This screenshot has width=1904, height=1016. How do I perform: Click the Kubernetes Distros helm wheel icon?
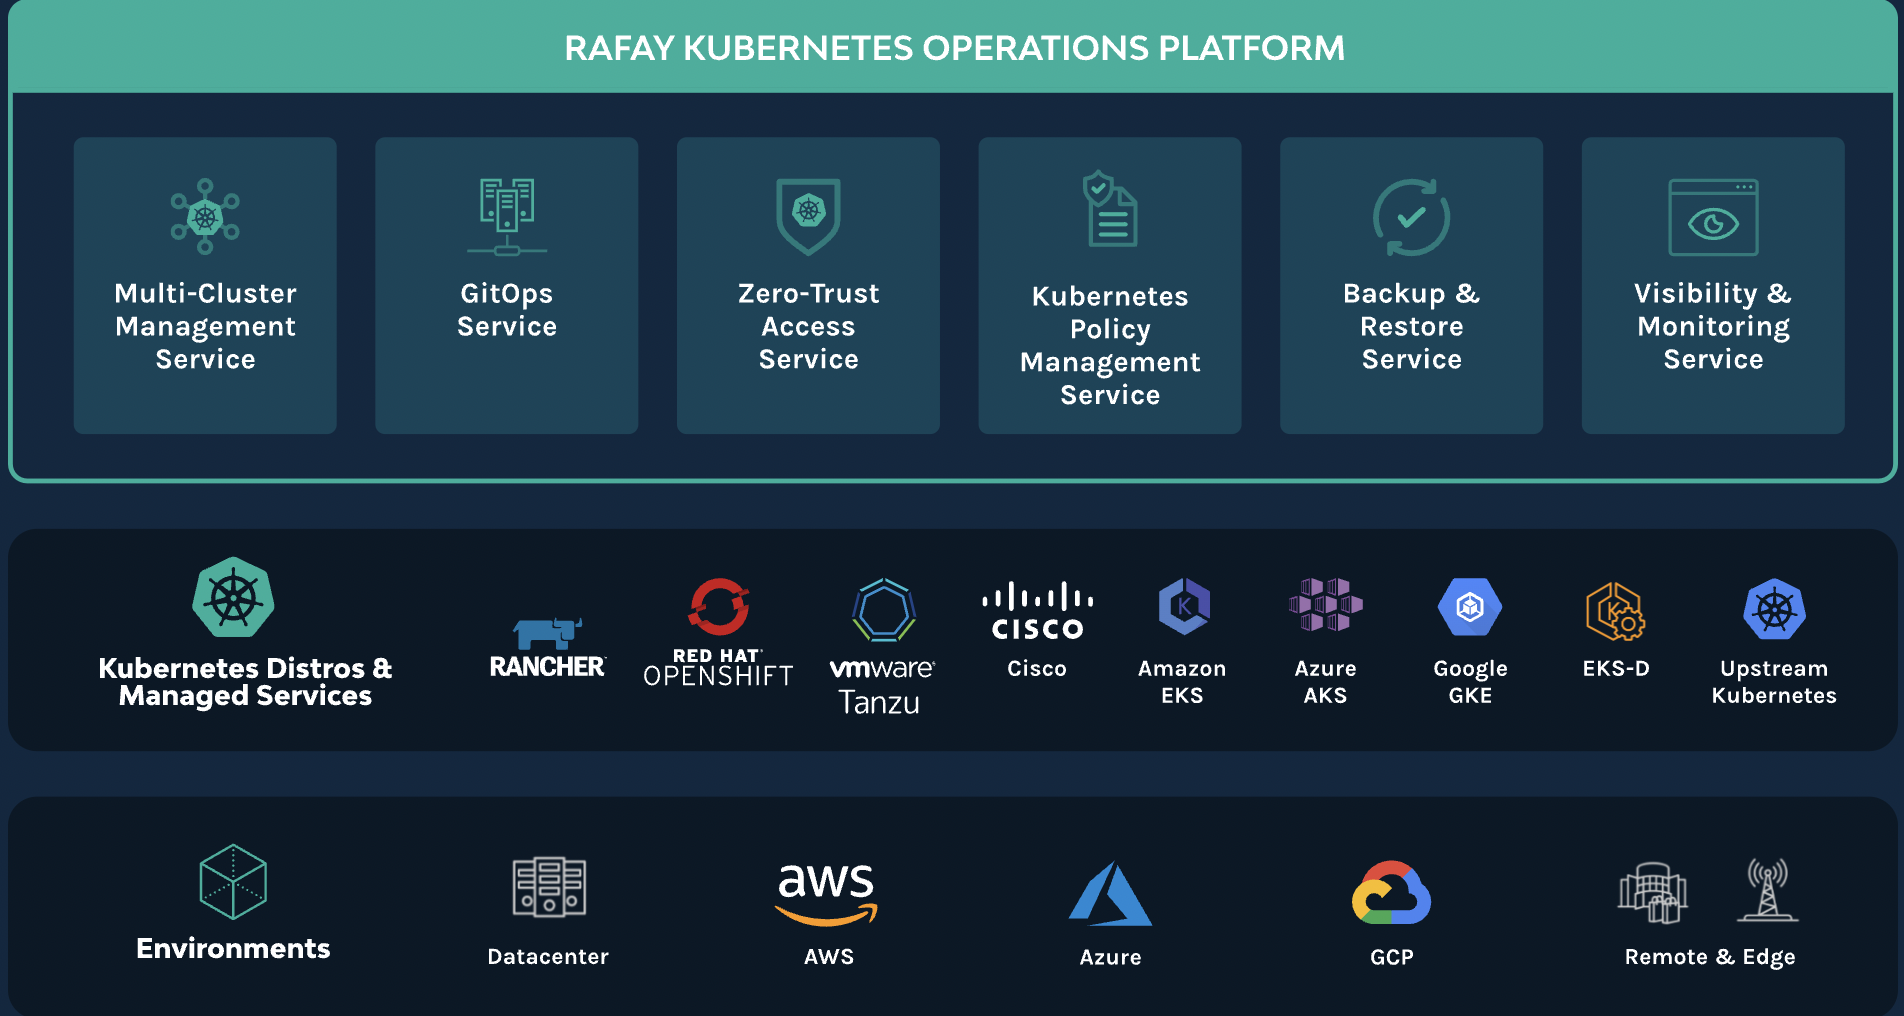point(233,597)
